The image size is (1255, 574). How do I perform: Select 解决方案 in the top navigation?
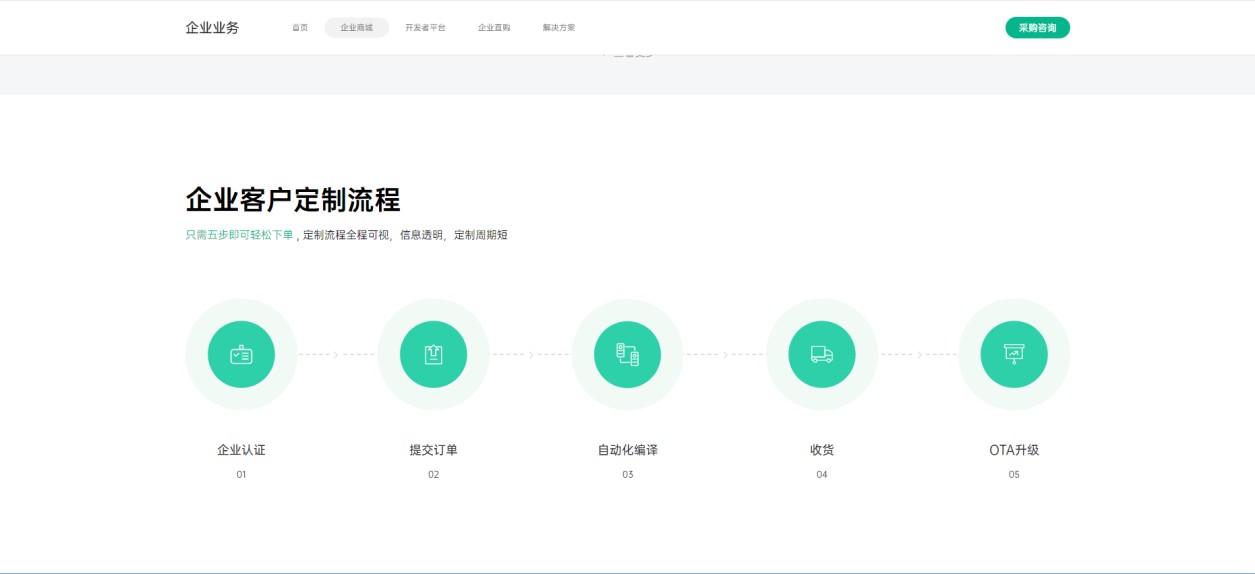click(559, 28)
